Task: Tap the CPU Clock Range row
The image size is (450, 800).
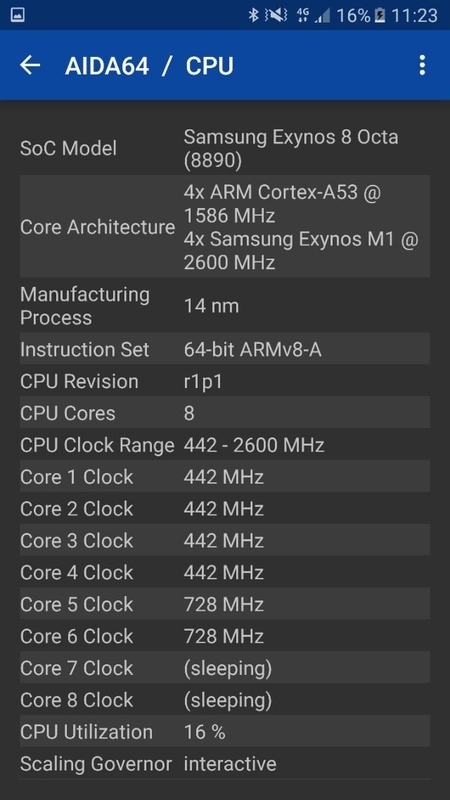Action: pos(224,445)
